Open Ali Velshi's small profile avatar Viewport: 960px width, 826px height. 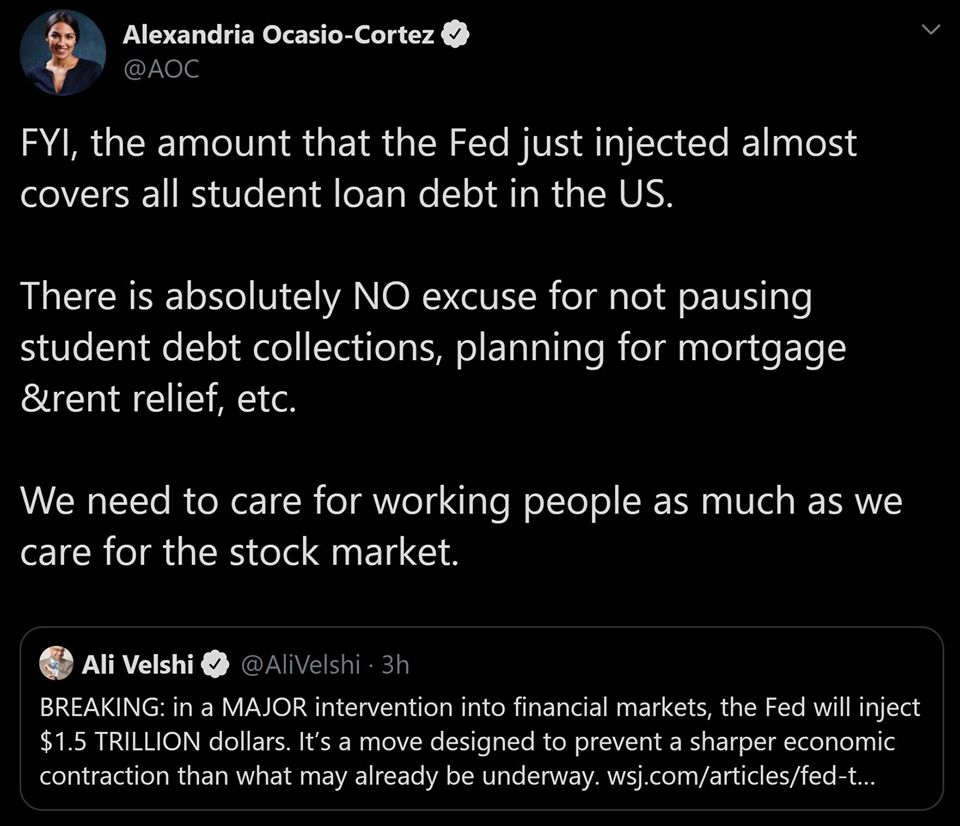tap(56, 663)
